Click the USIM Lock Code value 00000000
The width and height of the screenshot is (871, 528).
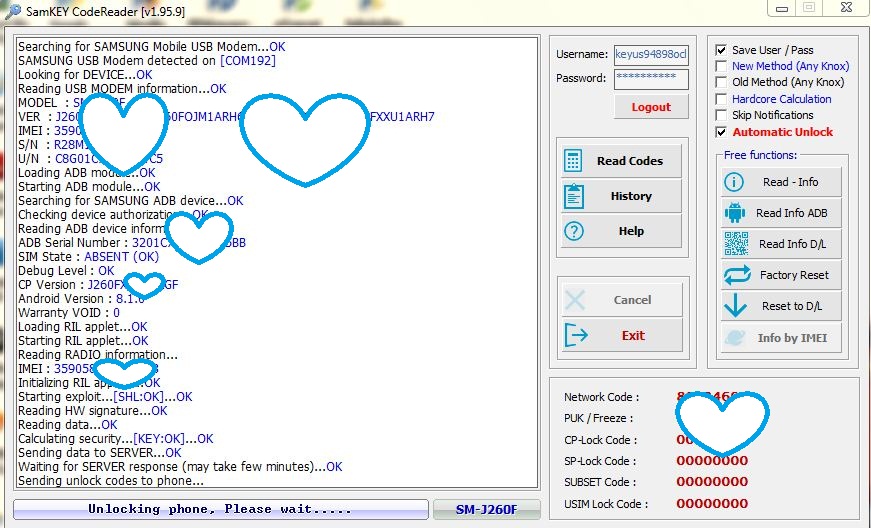712,504
